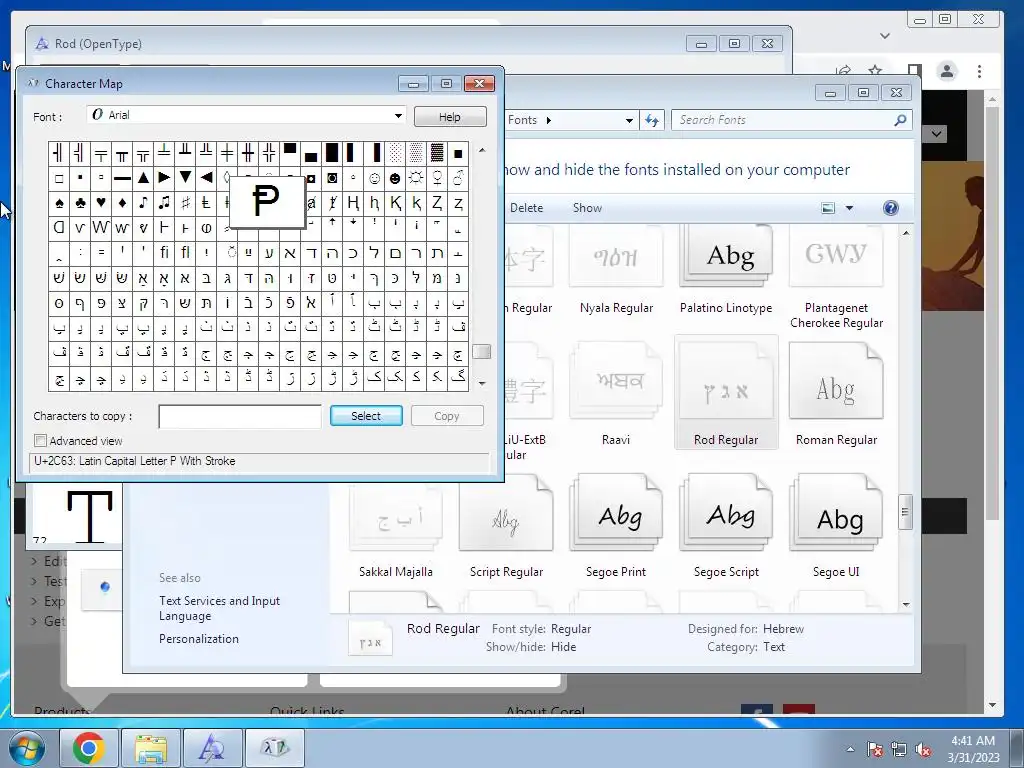
Task: Click the Select button in Character Map
Action: (366, 416)
